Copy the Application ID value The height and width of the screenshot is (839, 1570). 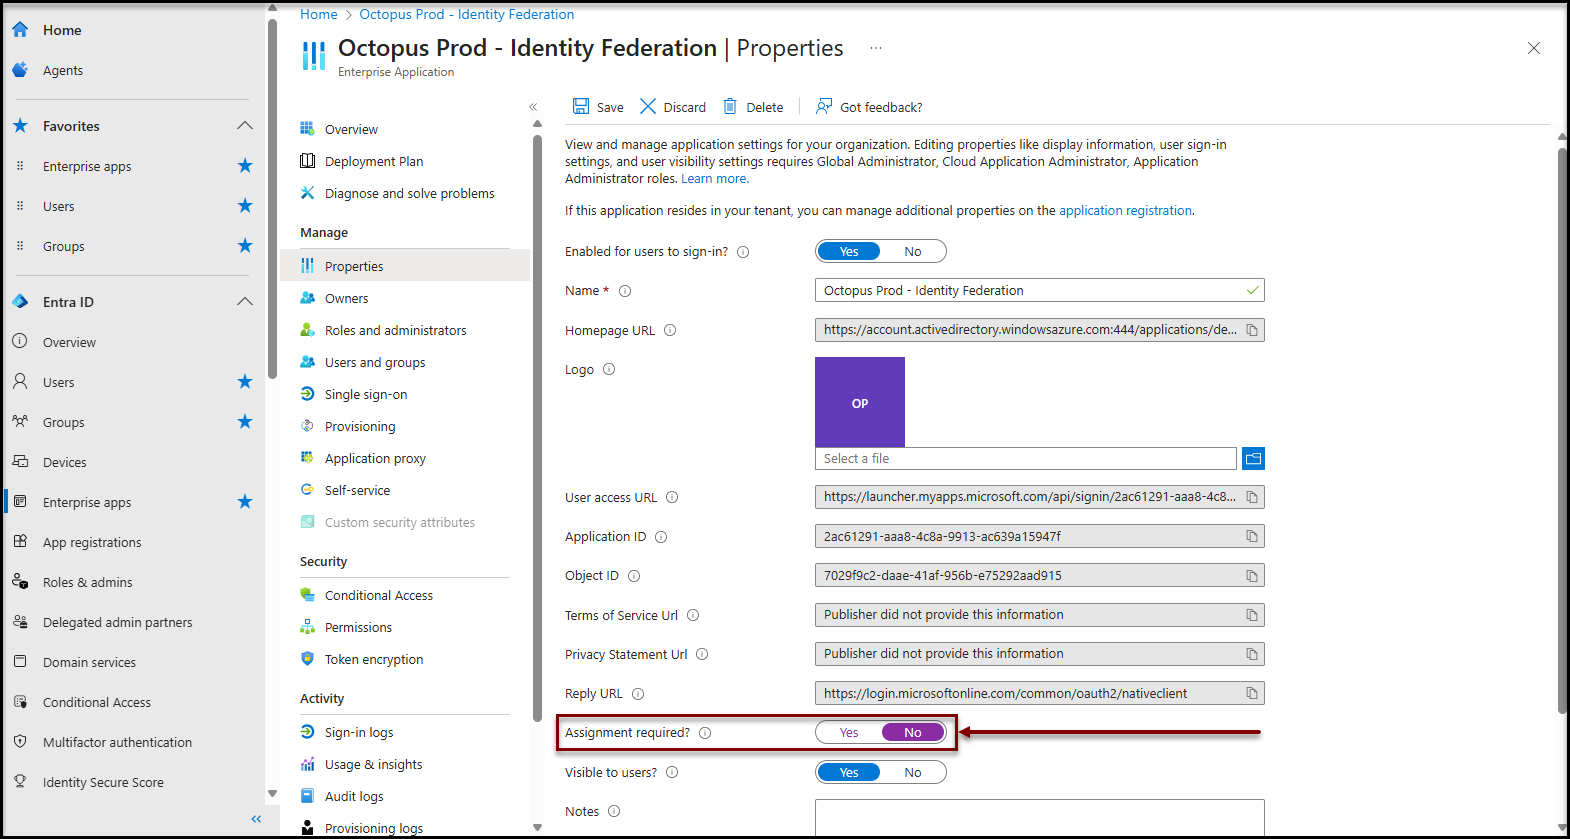point(1251,537)
